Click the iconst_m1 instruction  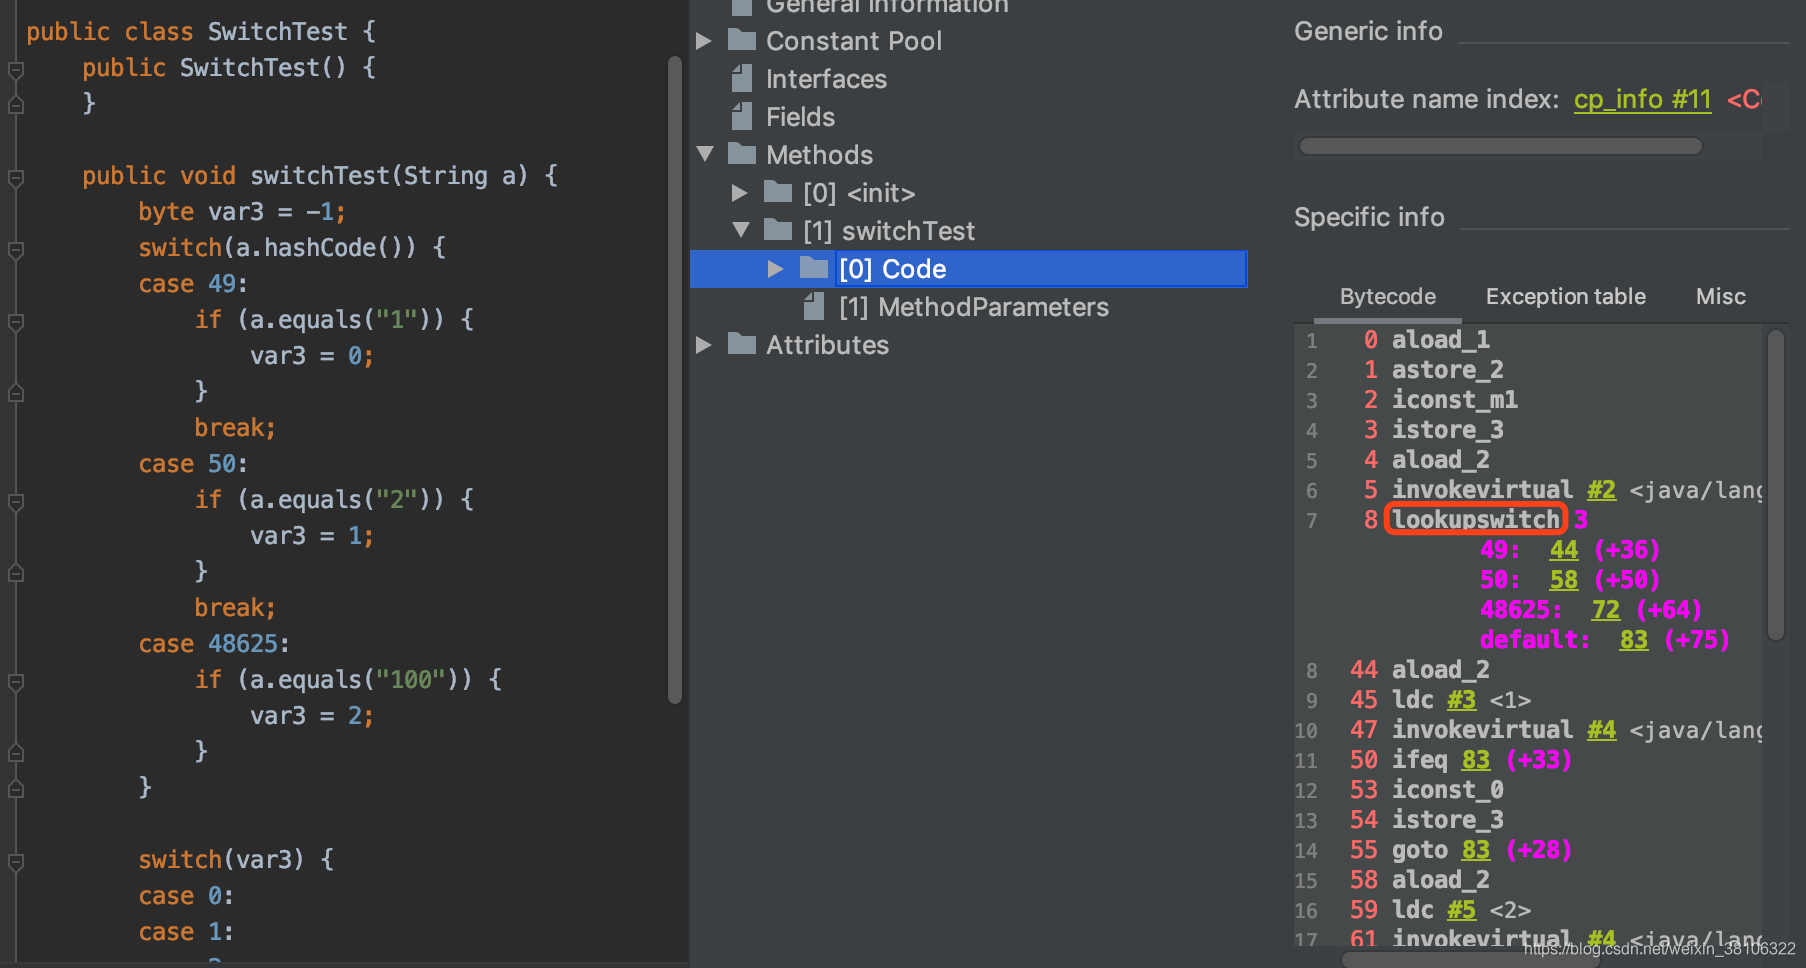pos(1455,400)
